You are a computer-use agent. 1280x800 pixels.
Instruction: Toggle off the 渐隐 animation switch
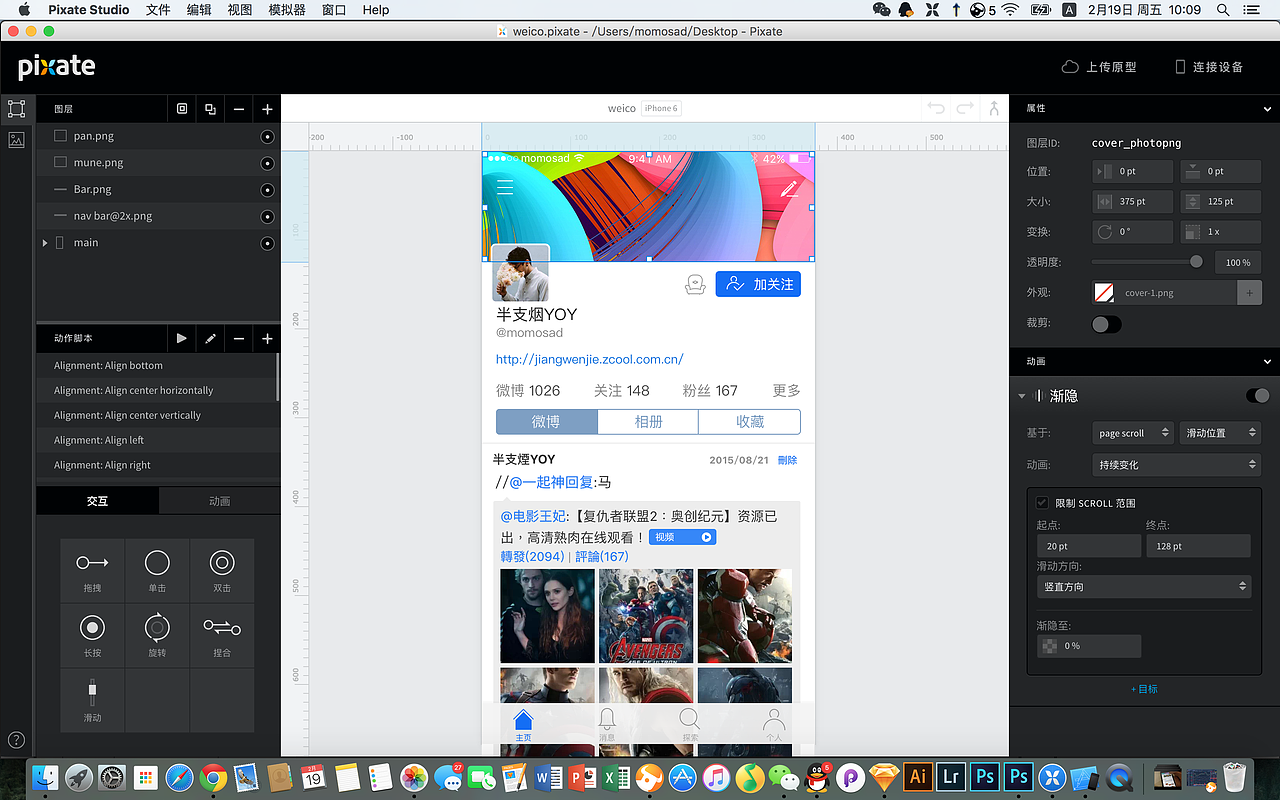(x=1257, y=395)
